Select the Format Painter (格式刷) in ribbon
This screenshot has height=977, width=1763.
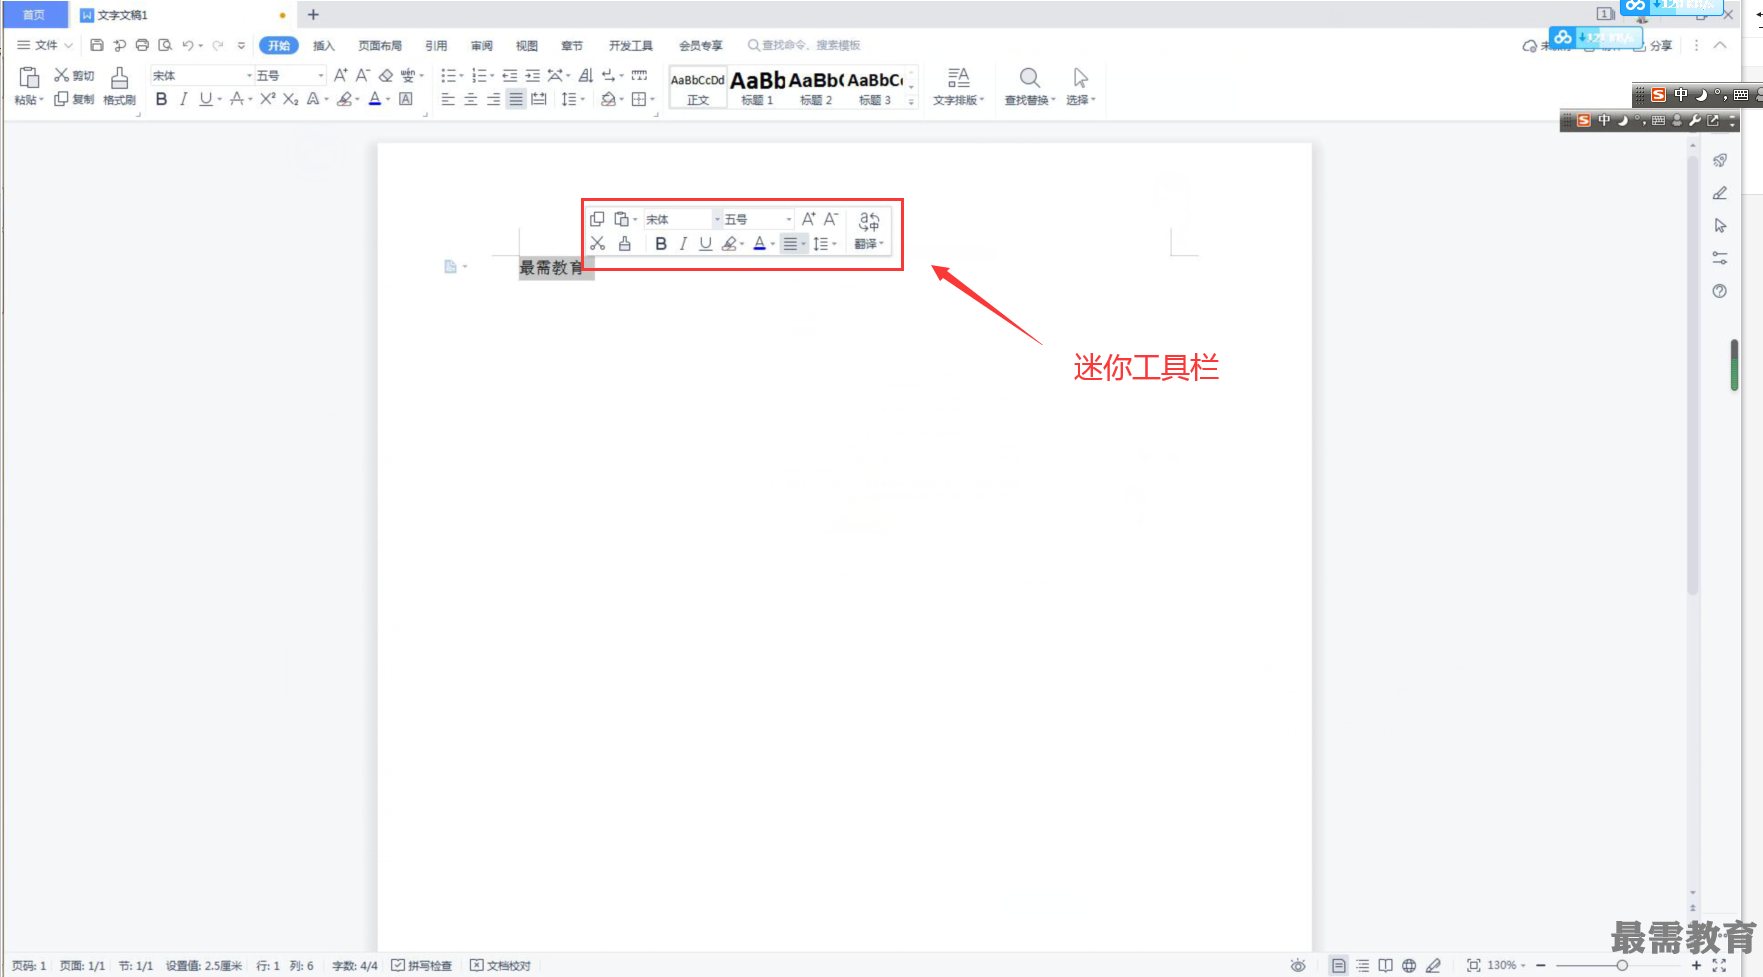coord(119,86)
